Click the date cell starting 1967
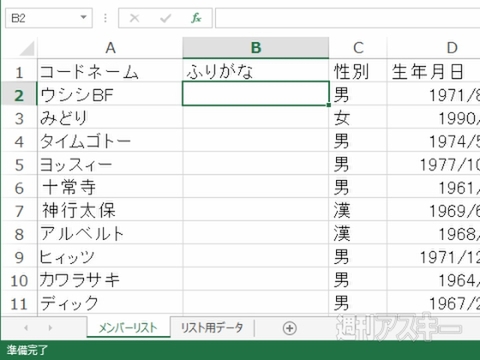 pos(434,303)
